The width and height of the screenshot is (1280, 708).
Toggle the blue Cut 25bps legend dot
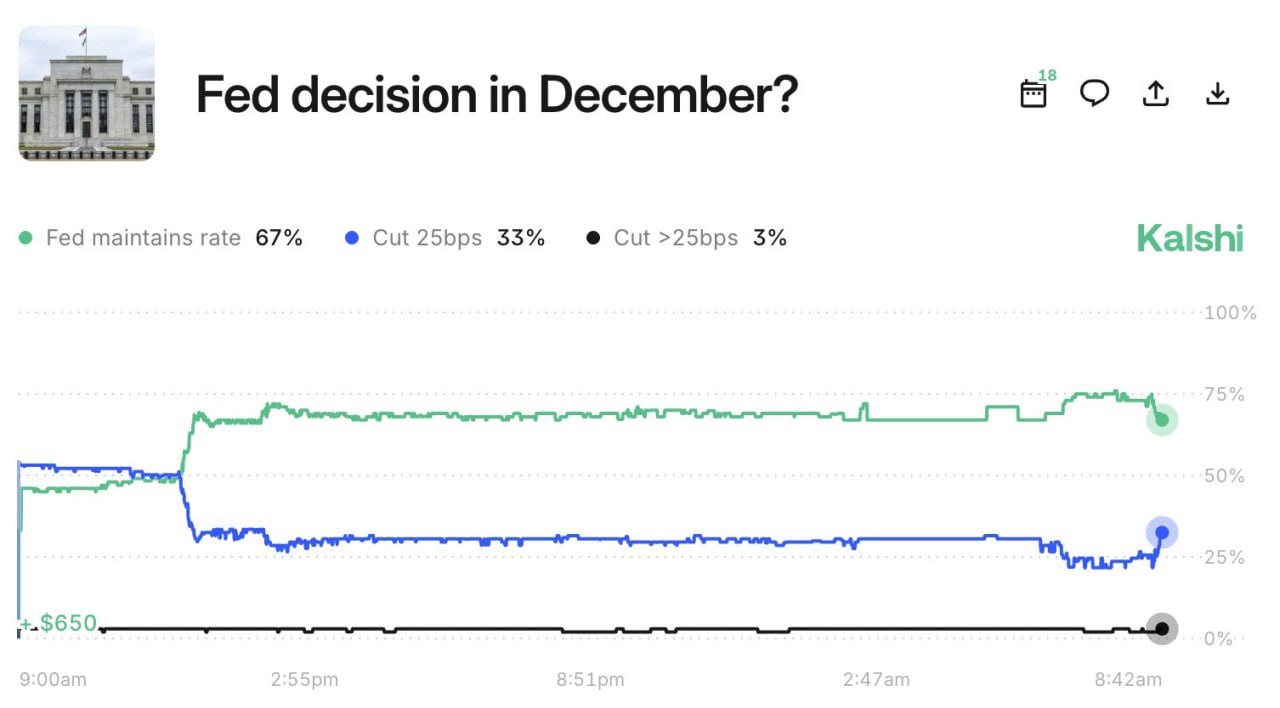coord(351,238)
